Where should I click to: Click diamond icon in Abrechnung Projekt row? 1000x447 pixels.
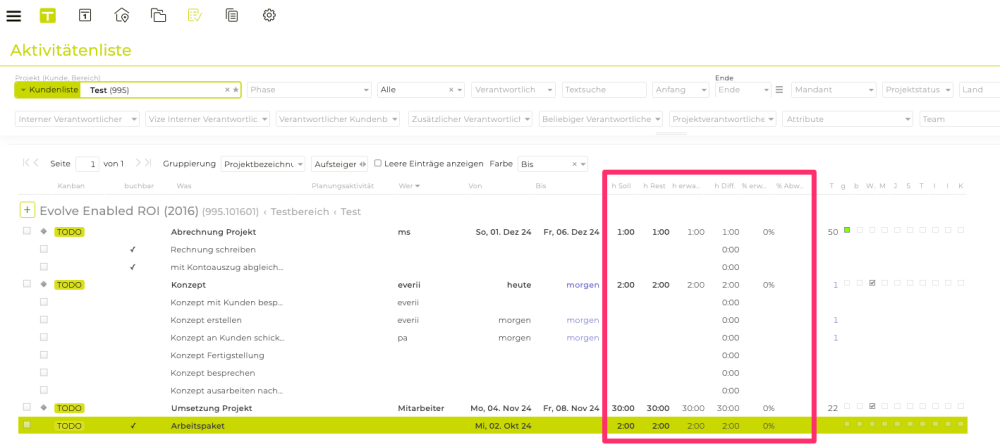coord(44,231)
